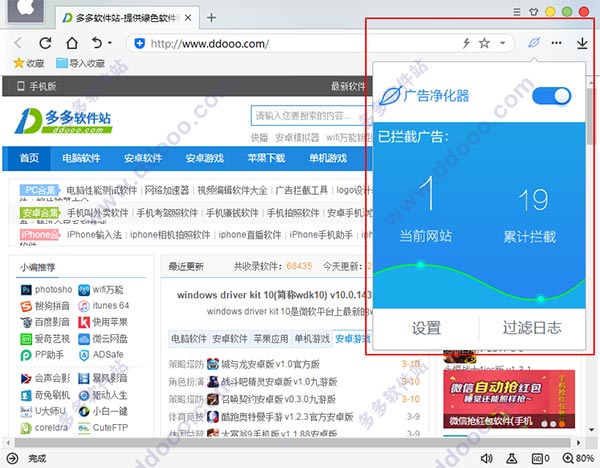Switch to the 单机游戏 list tab

point(312,339)
